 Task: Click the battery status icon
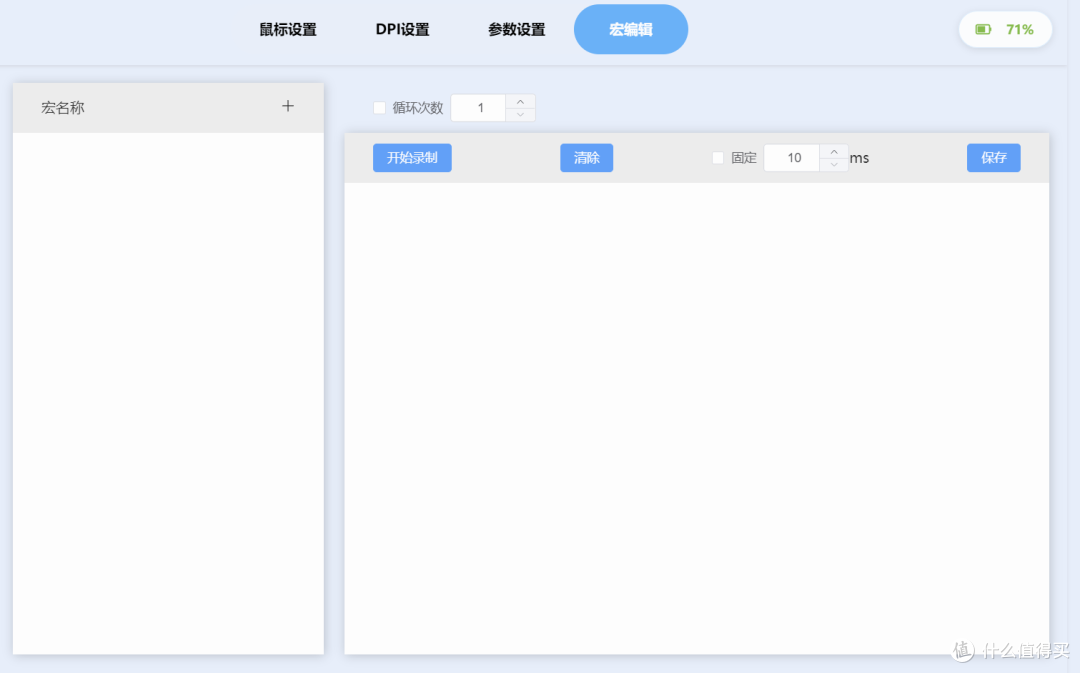pos(983,30)
